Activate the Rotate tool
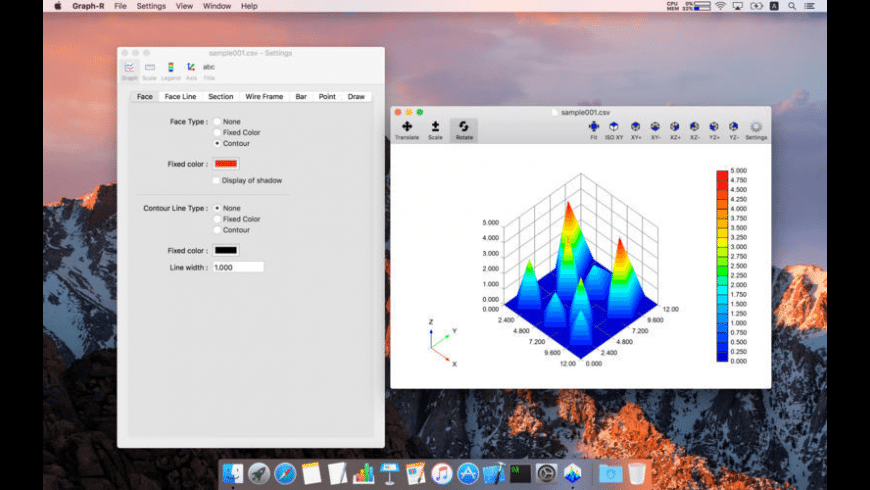The width and height of the screenshot is (870, 490). [464, 129]
